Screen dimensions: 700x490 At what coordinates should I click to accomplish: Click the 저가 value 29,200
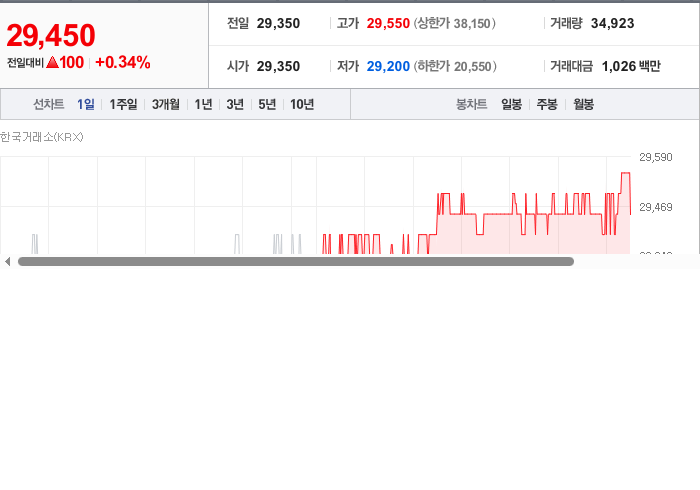pyautogui.click(x=388, y=66)
